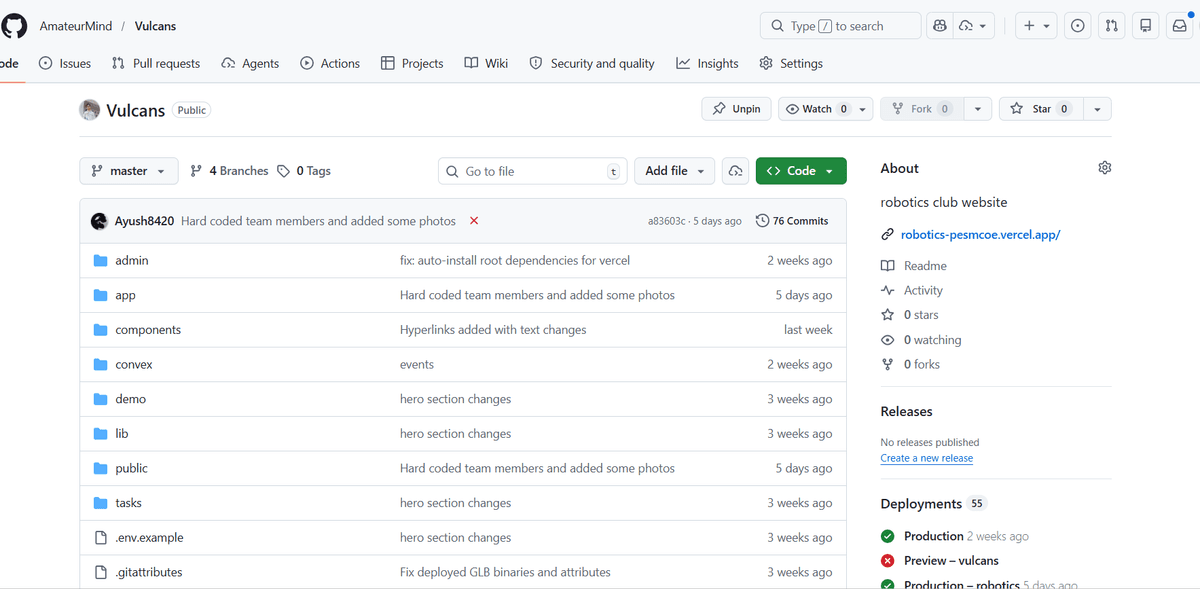Open the Wiki tab
The image size is (1200, 589).
tap(486, 63)
